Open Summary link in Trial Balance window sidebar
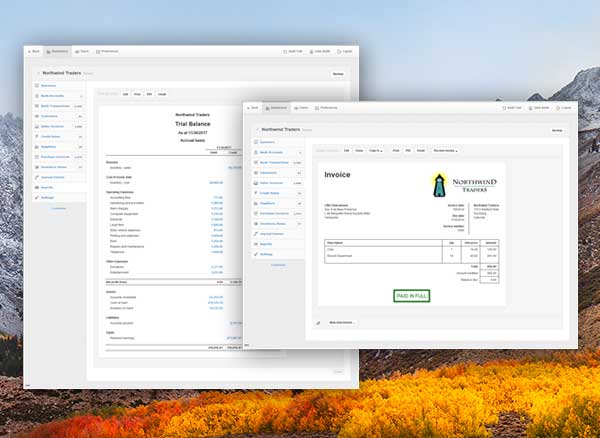This screenshot has width=600, height=438. click(49, 86)
